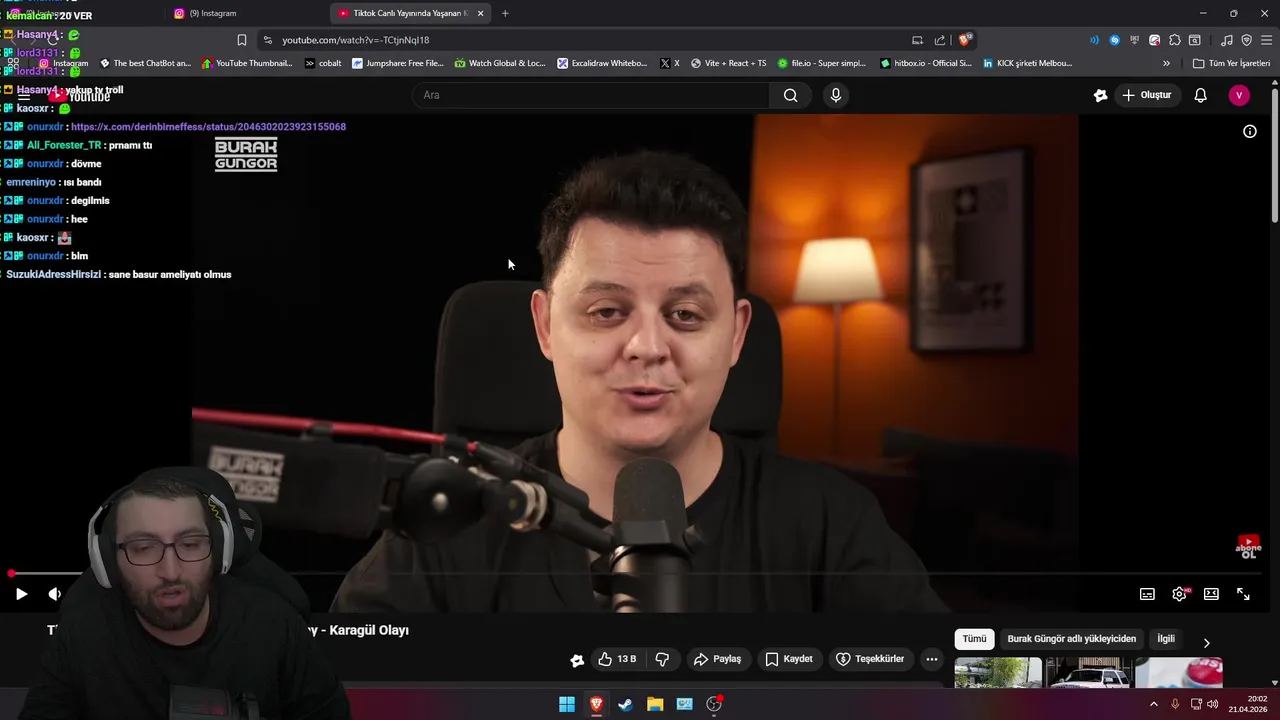The image size is (1280, 720).
Task: Open the extensions puzzle piece menu
Action: pyautogui.click(x=1175, y=40)
